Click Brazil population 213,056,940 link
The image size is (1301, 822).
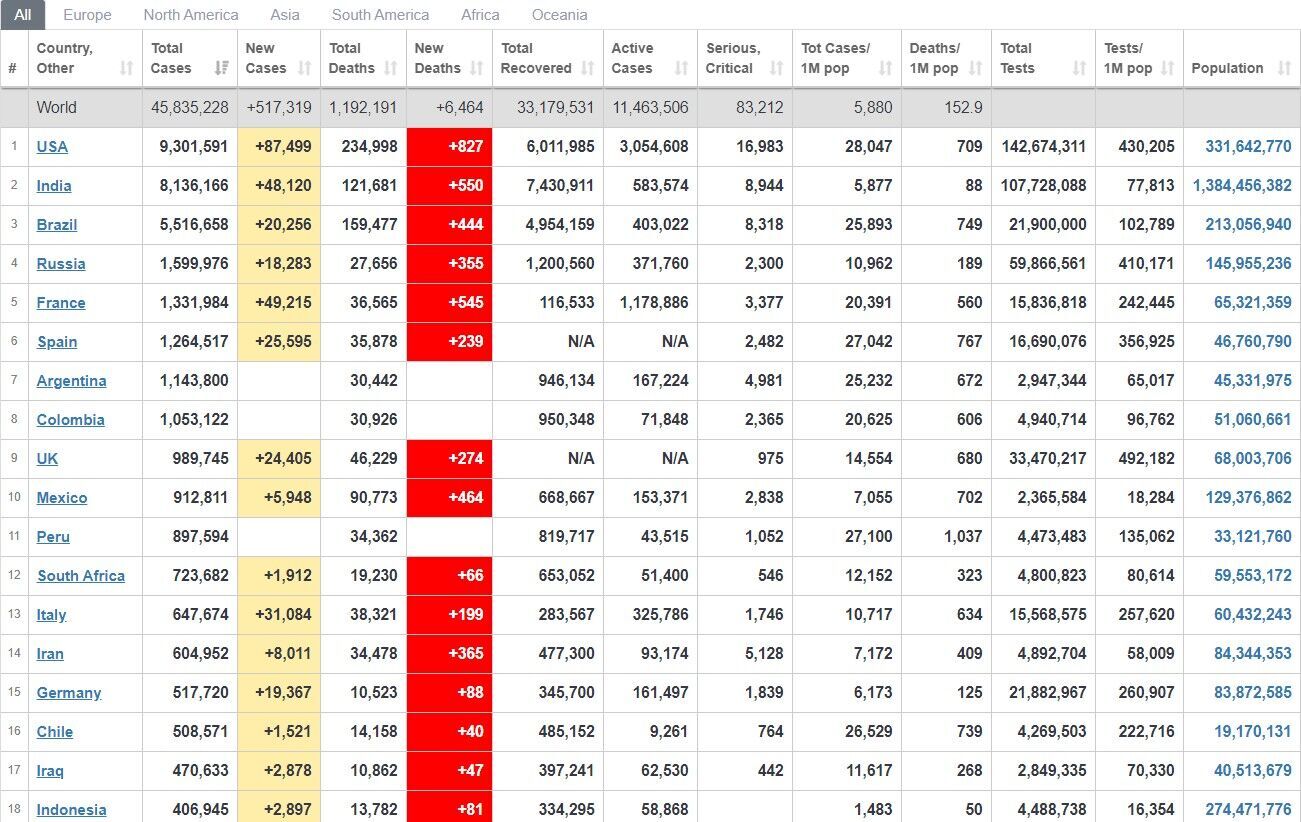pos(1248,224)
